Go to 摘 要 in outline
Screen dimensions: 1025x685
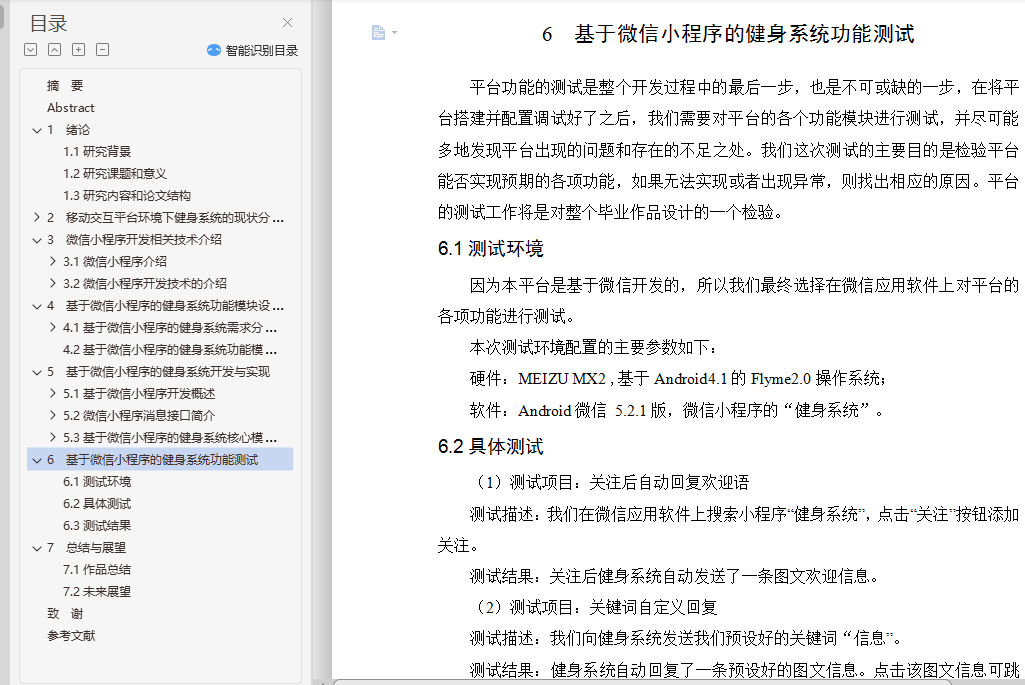point(65,86)
